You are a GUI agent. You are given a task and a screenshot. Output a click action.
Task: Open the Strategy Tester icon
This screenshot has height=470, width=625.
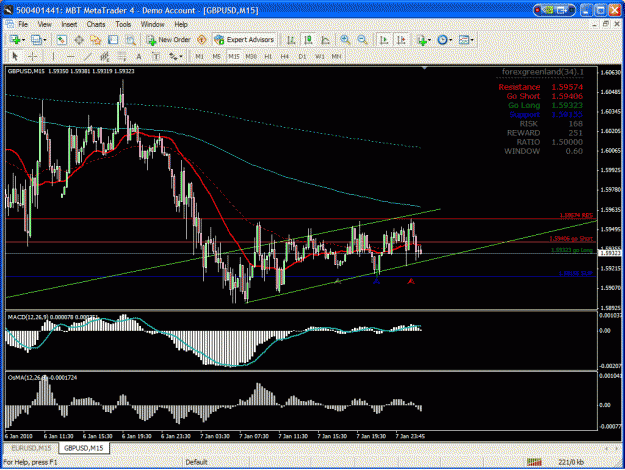click(x=130, y=40)
